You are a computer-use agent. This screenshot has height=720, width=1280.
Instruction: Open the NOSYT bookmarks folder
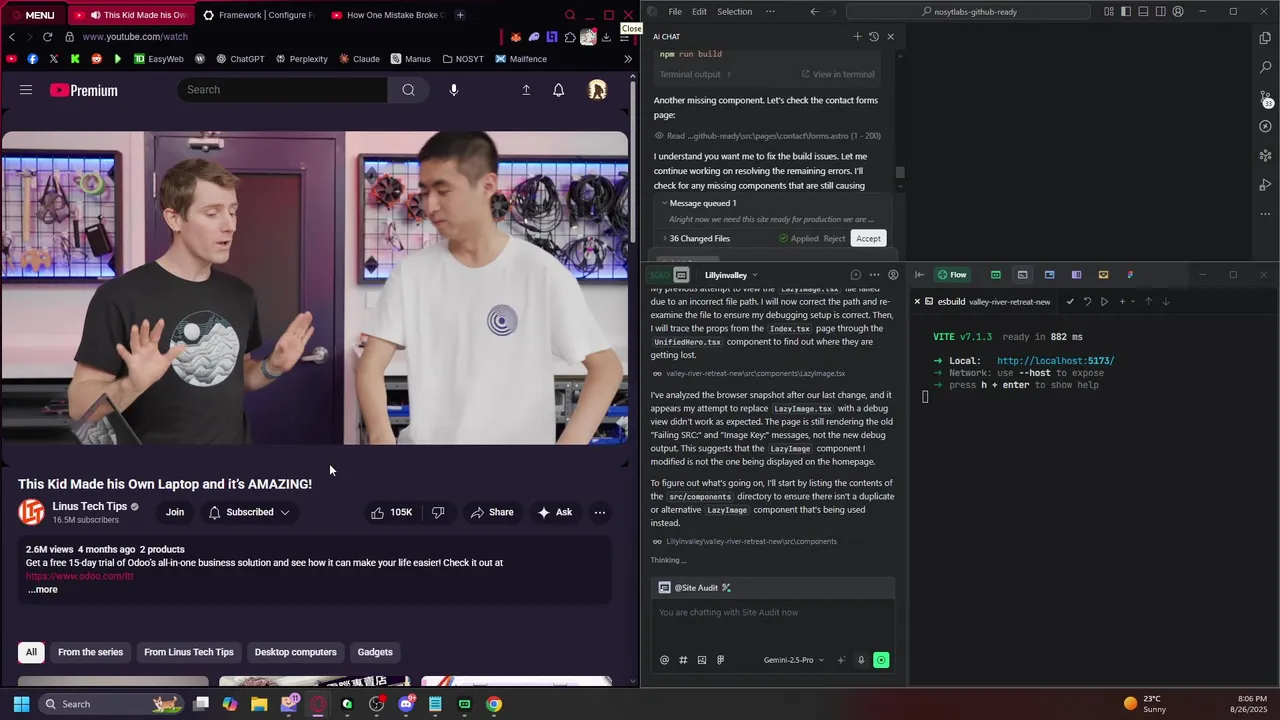pos(462,59)
